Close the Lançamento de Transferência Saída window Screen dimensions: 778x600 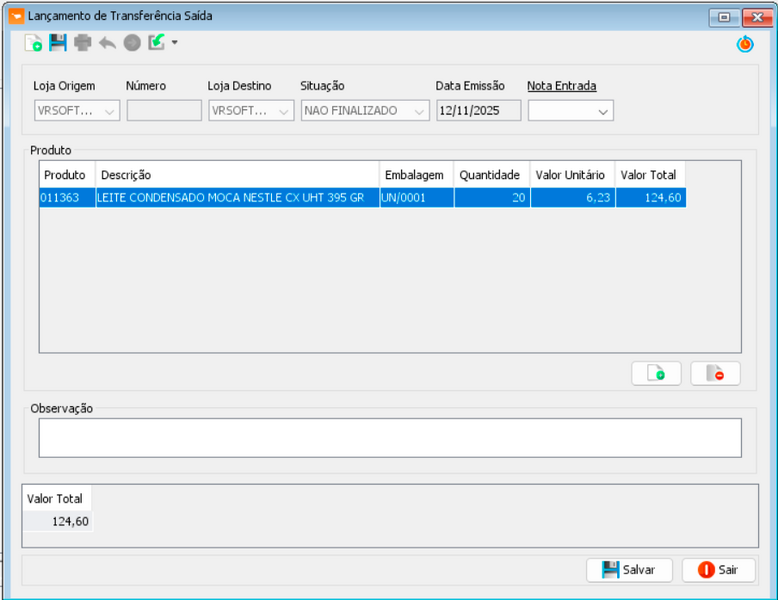click(x=757, y=18)
